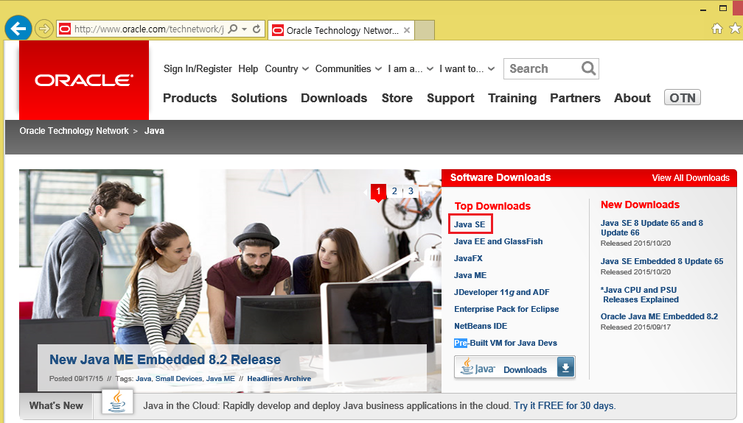Image resolution: width=743 pixels, height=423 pixels.
Task: Click the site search magnifier icon
Action: [589, 69]
